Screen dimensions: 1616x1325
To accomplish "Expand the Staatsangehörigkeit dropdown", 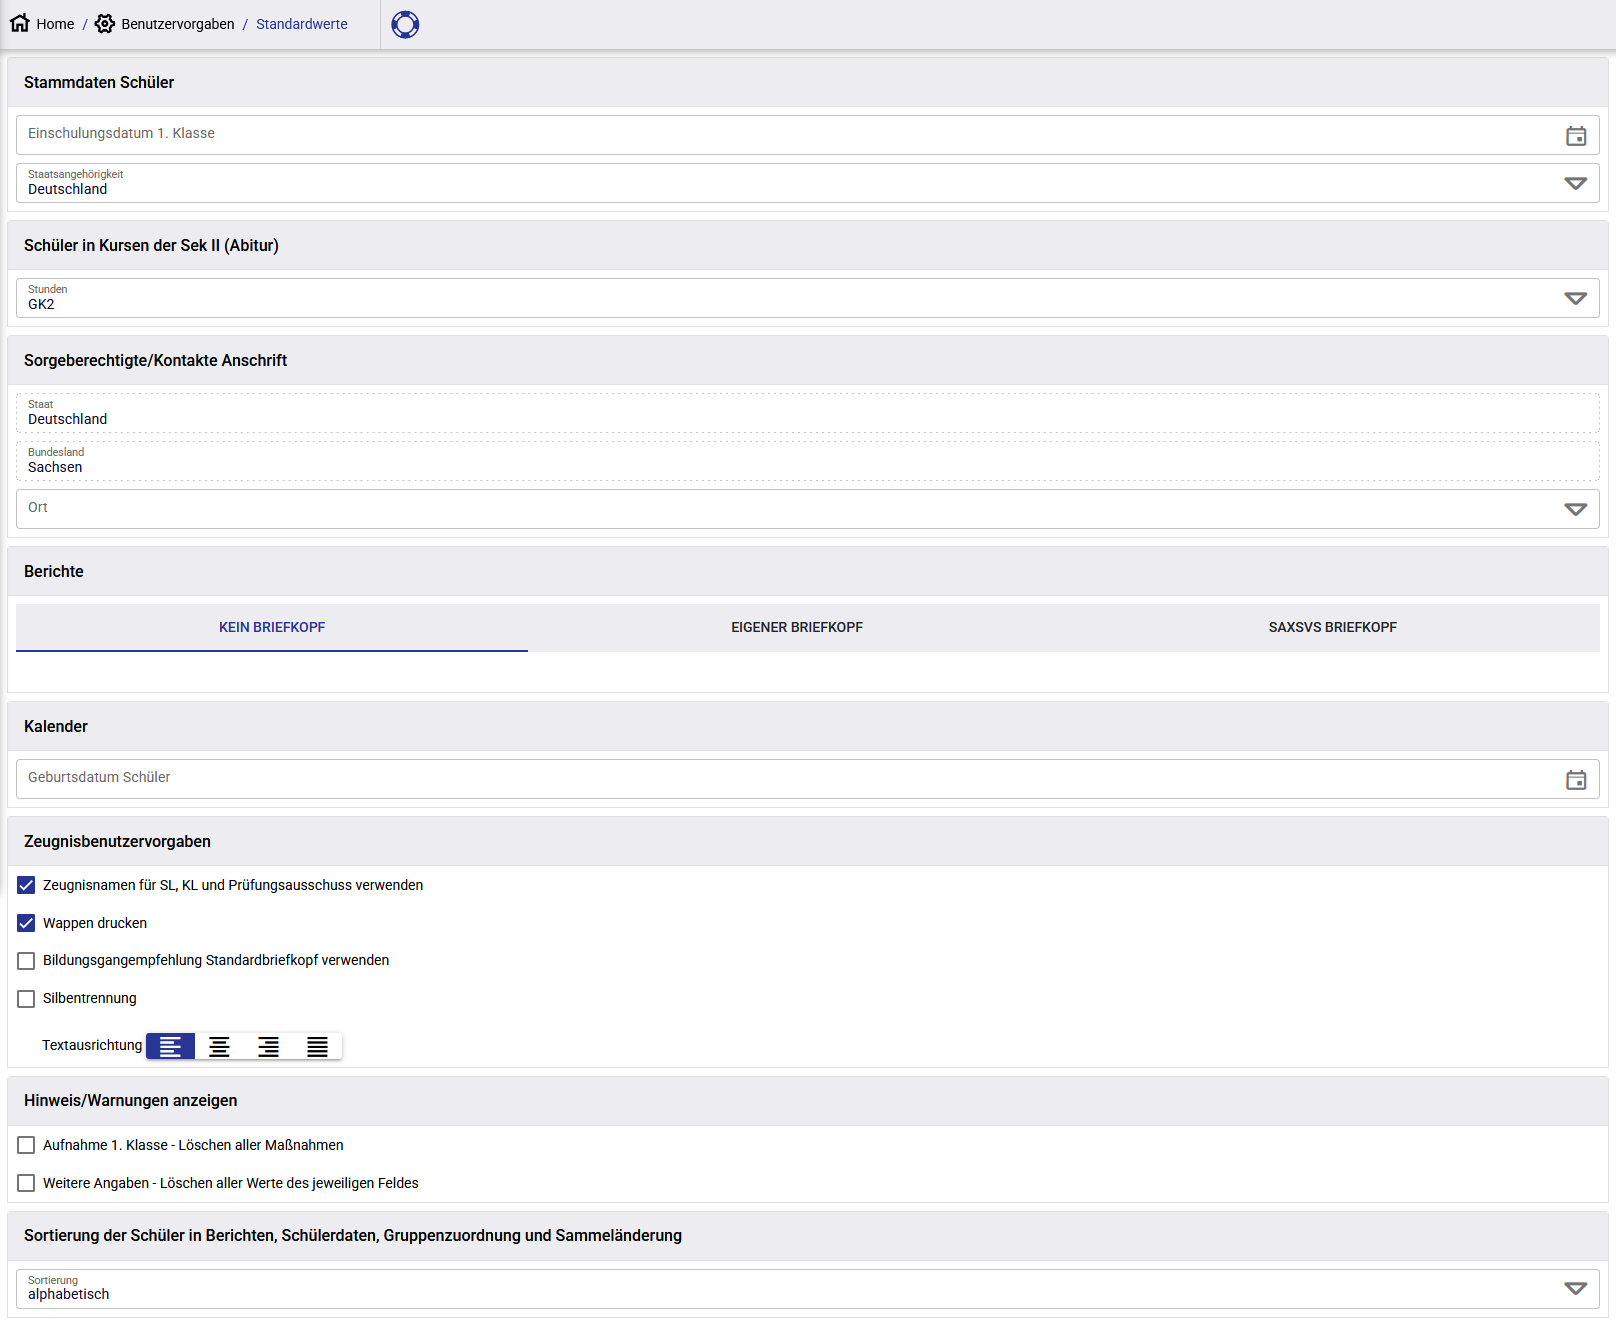I will 1575,183.
